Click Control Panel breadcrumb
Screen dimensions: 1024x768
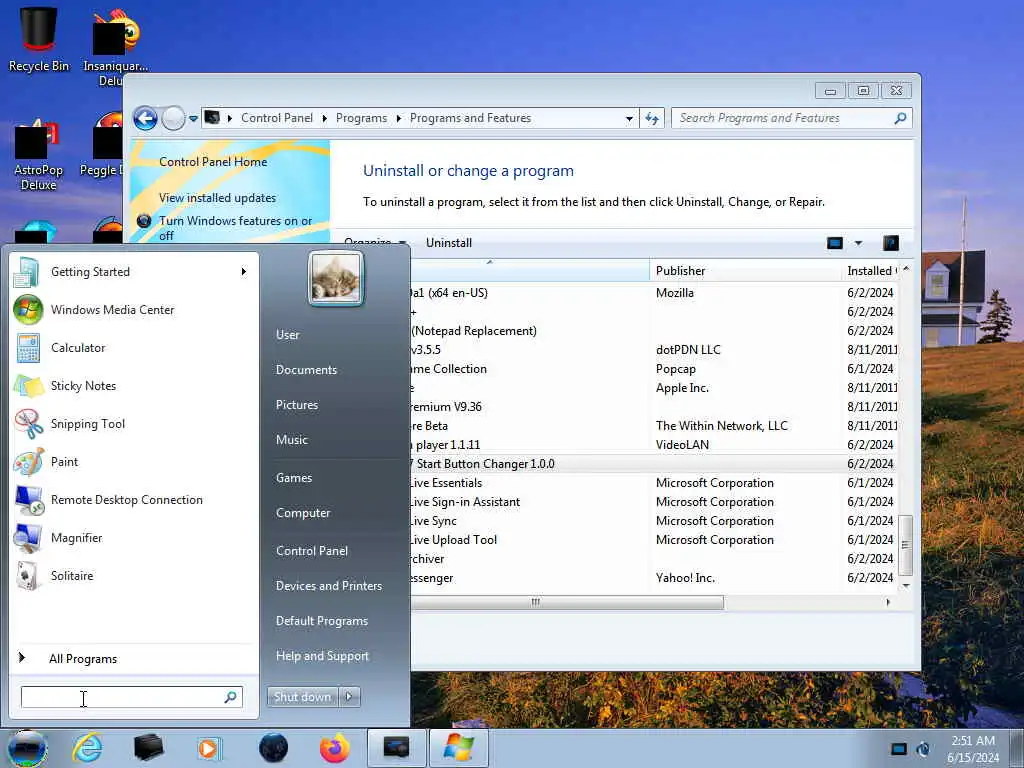click(x=277, y=118)
